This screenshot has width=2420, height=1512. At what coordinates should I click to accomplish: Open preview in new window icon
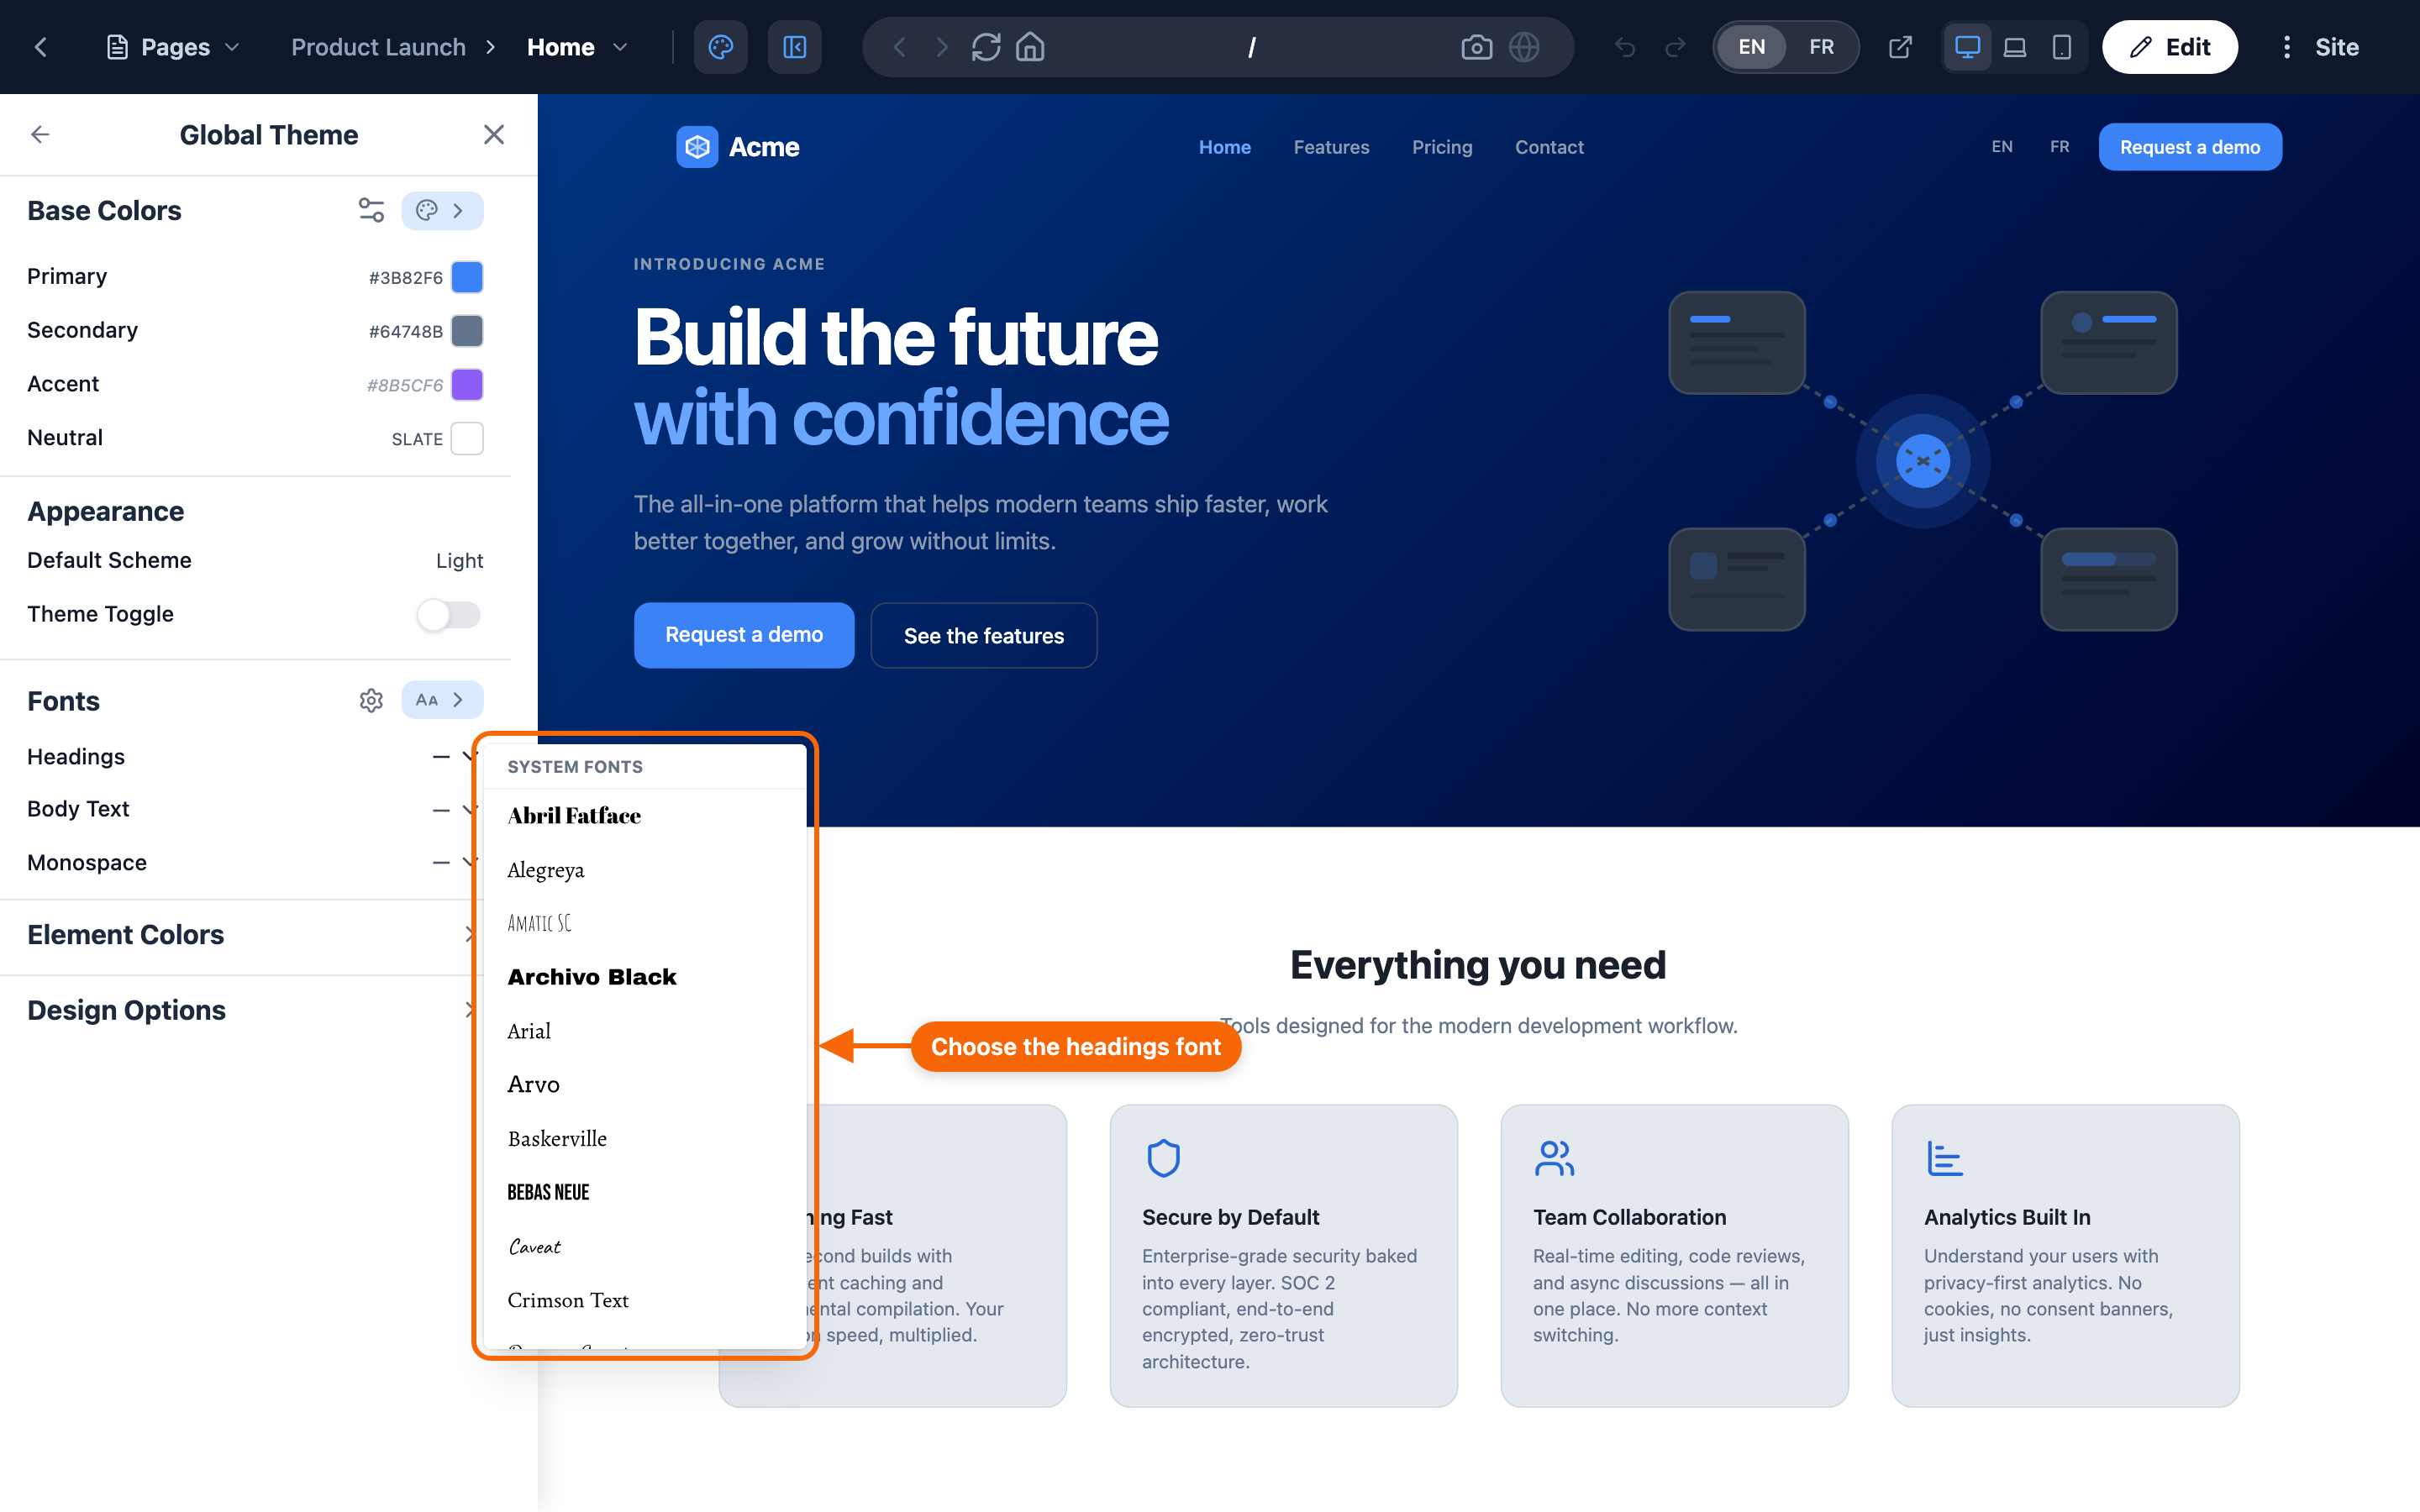pos(1900,47)
